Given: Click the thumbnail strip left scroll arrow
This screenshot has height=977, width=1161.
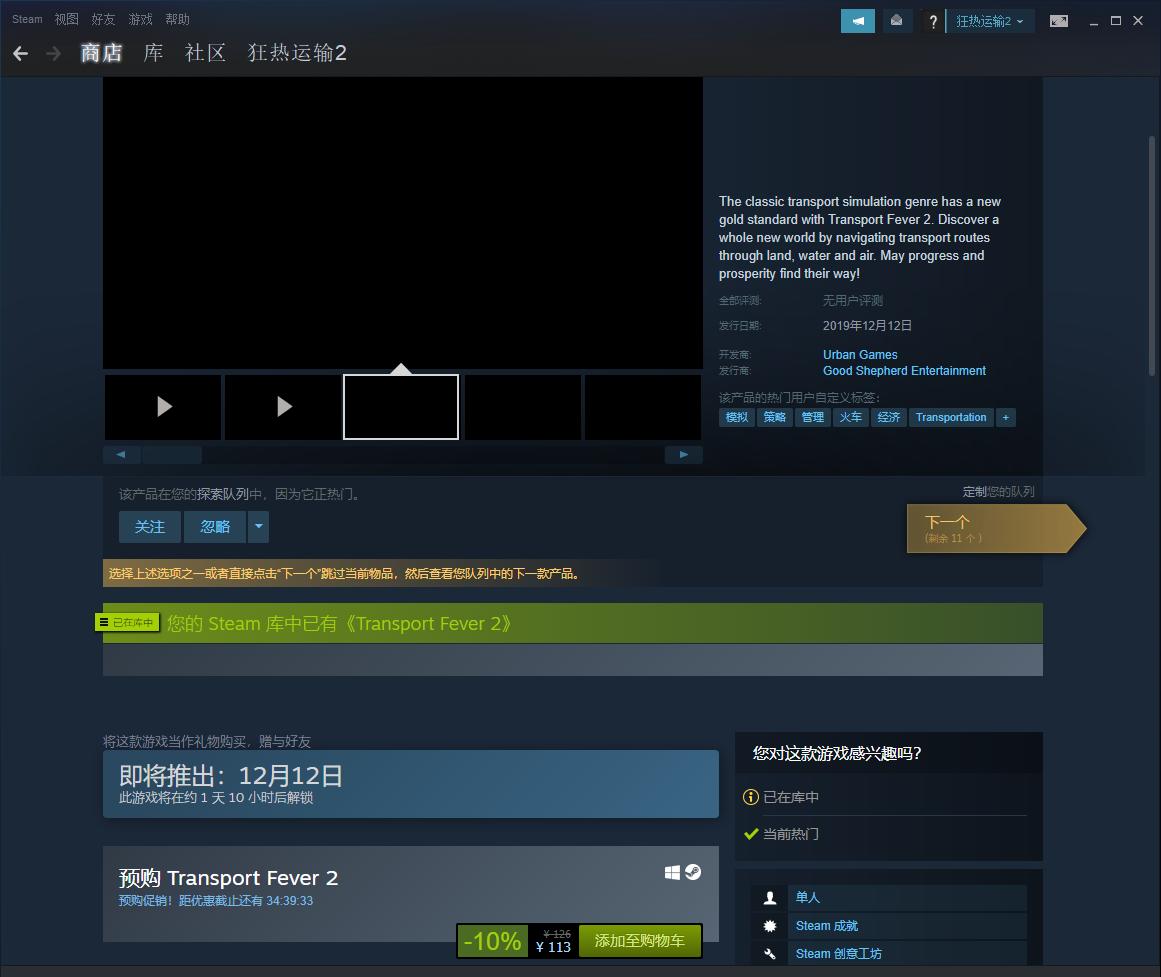Looking at the screenshot, I should pyautogui.click(x=121, y=454).
